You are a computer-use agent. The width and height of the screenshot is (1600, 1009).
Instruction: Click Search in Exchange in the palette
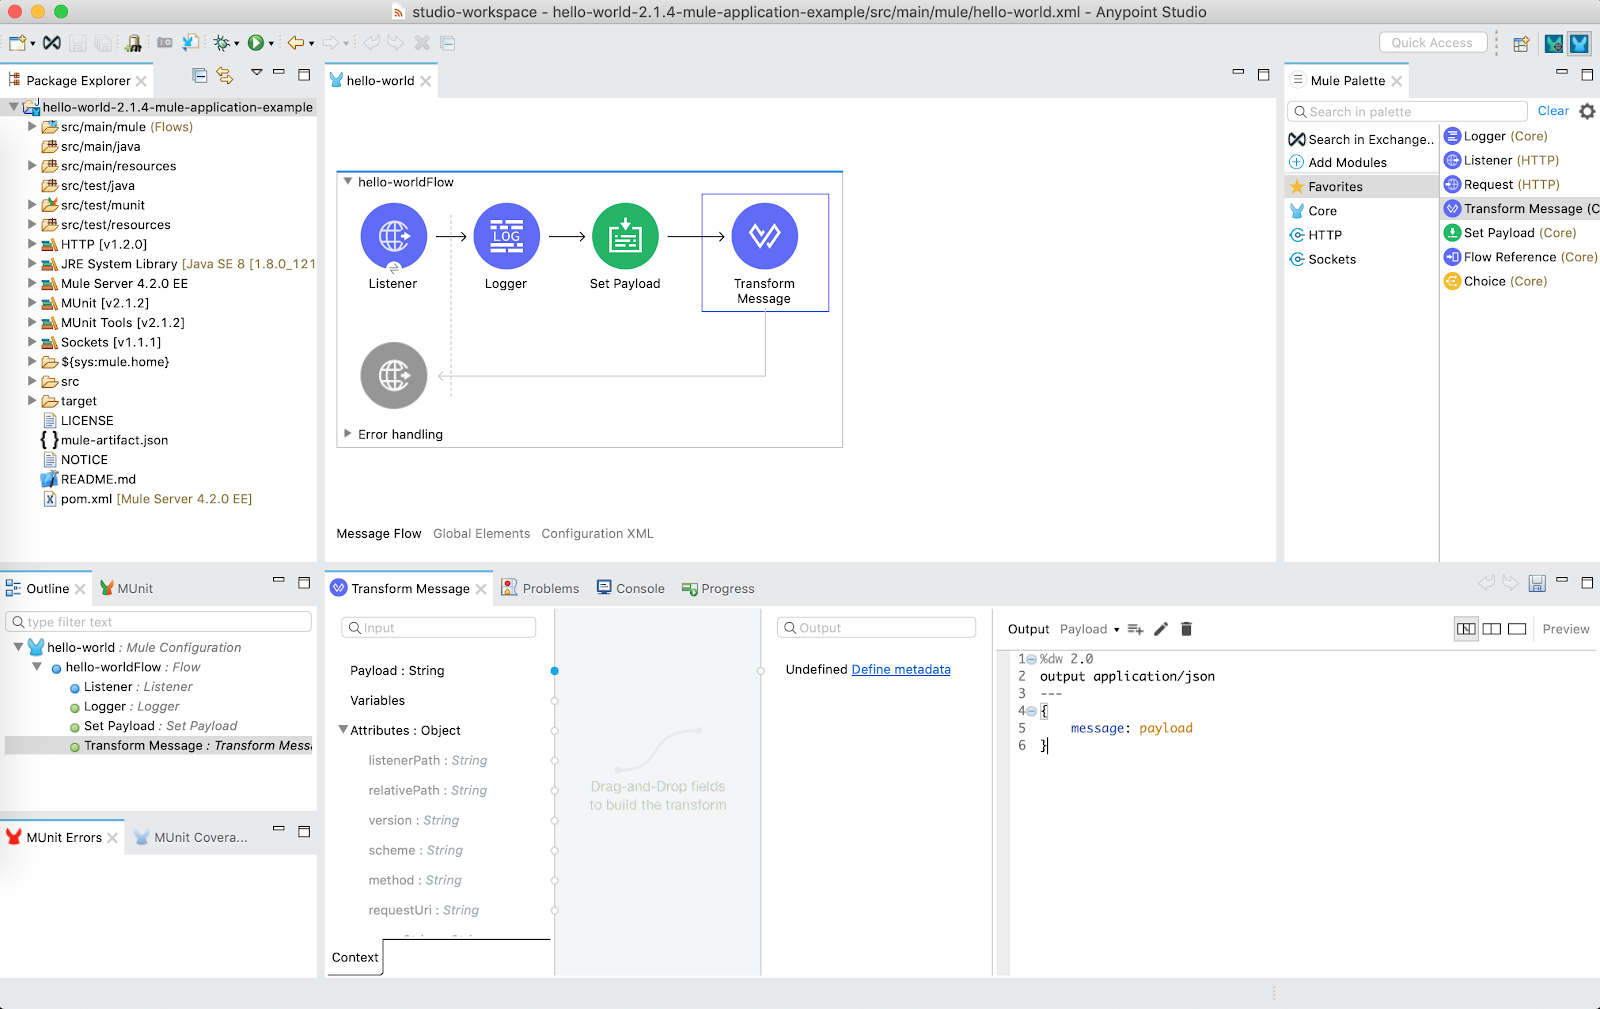click(1361, 140)
